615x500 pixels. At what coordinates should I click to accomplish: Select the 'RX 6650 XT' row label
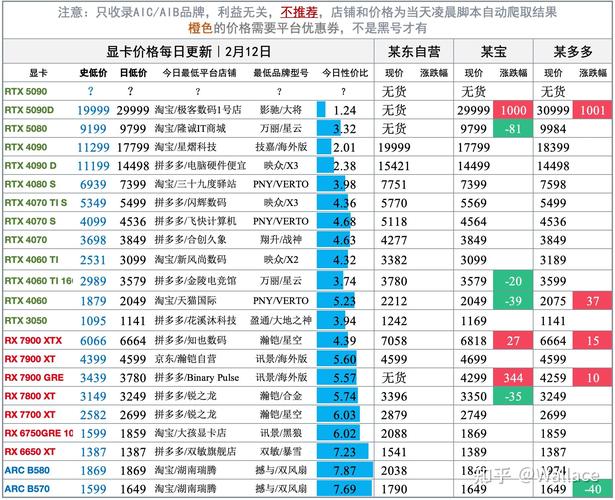(x=30, y=452)
